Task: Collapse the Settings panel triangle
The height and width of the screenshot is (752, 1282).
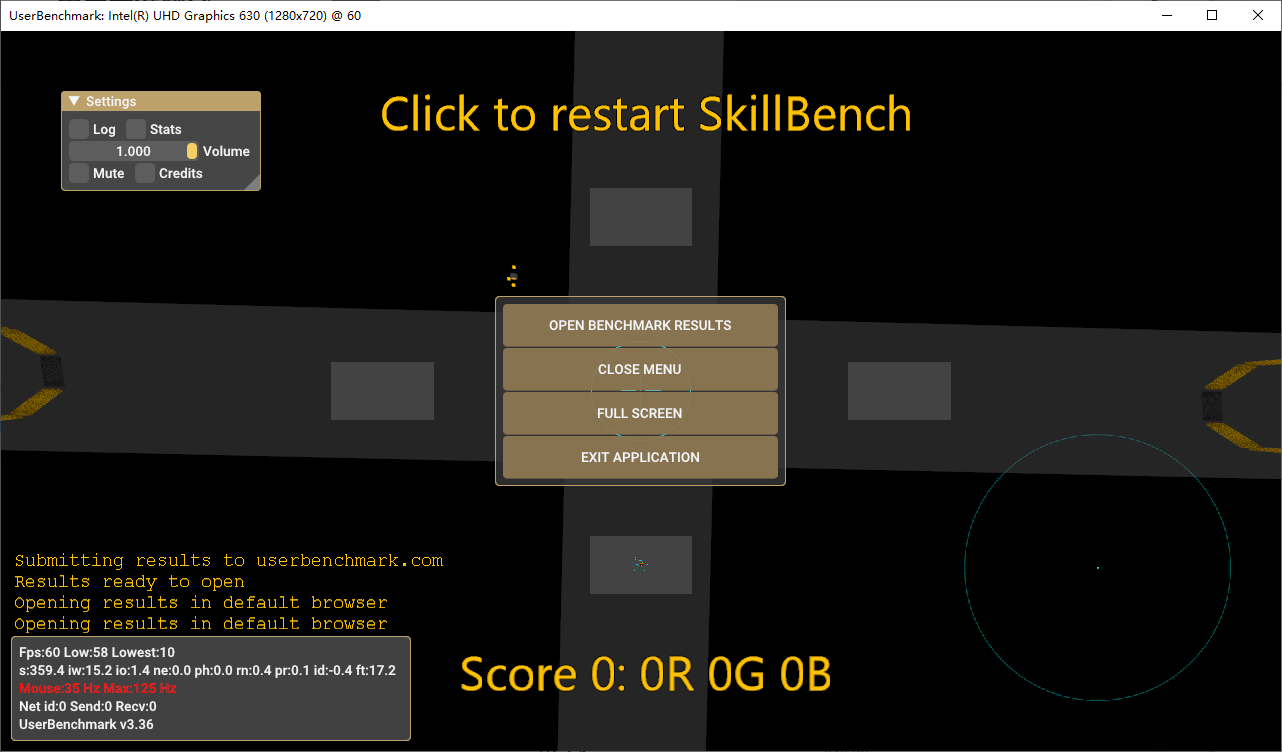Action: (74, 102)
